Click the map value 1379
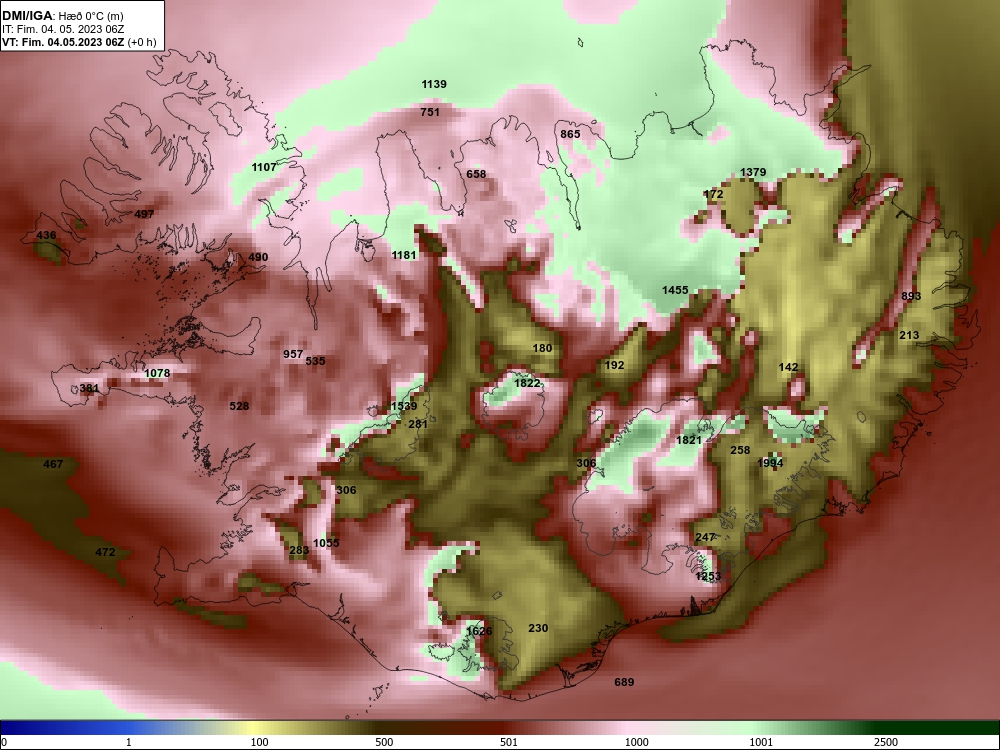Screen dimensions: 1000x750 (x=753, y=172)
